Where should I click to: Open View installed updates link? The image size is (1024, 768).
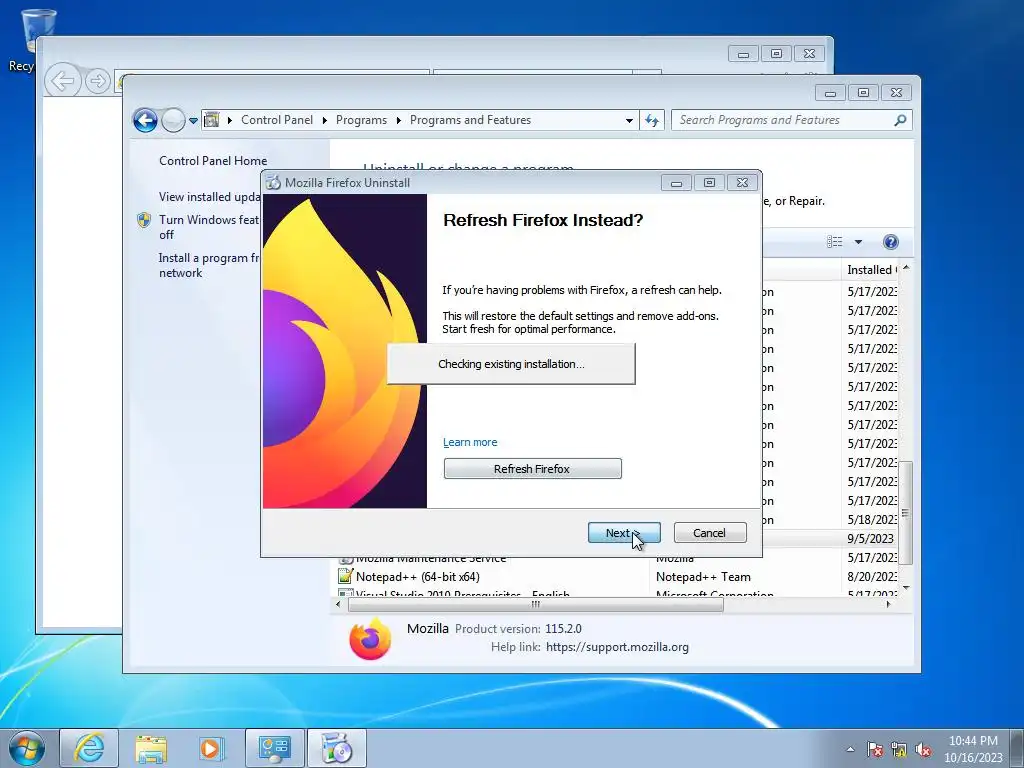(x=210, y=197)
